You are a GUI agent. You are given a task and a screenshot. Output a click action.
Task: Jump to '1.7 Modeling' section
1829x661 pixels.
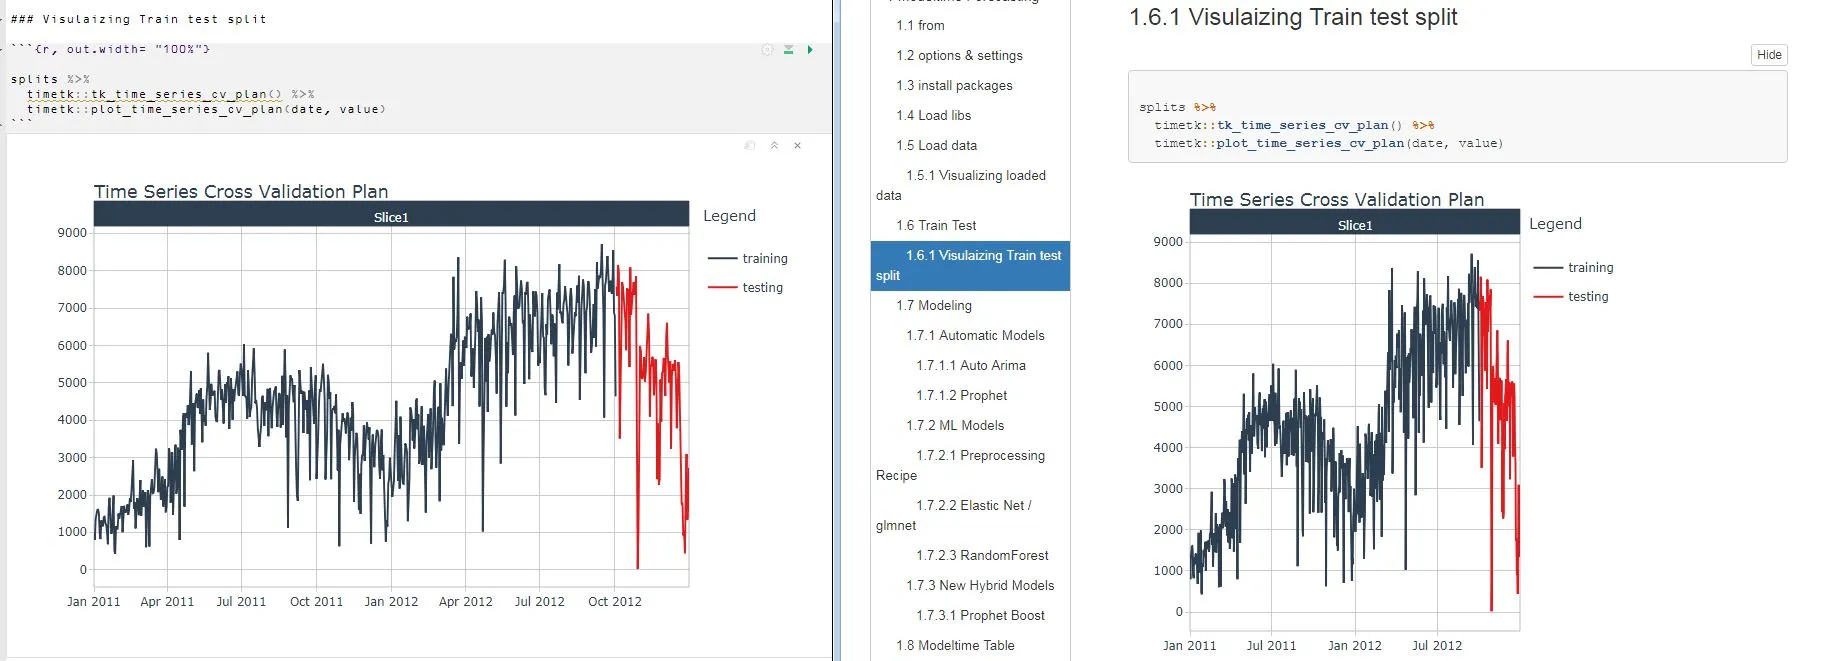pos(934,305)
